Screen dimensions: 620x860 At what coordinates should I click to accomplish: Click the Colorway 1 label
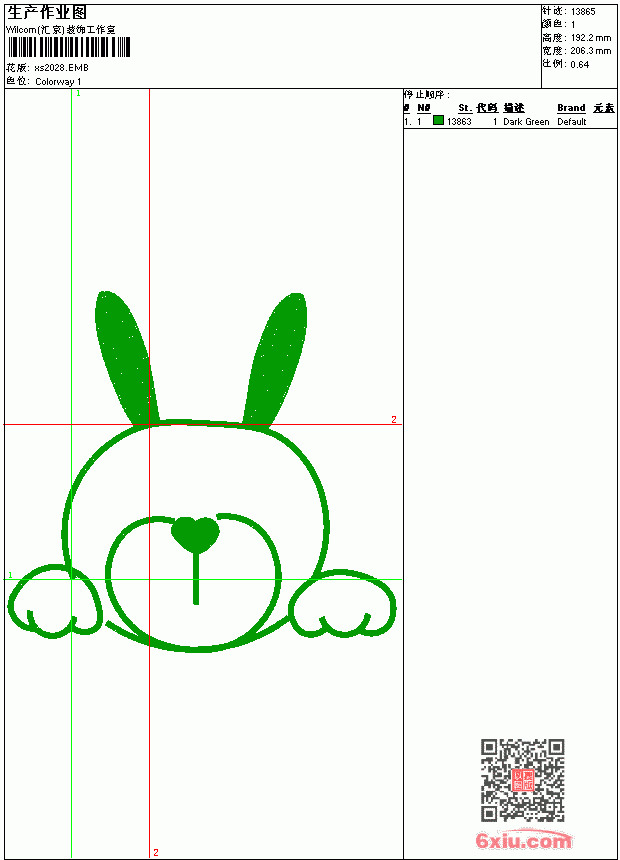pos(58,82)
